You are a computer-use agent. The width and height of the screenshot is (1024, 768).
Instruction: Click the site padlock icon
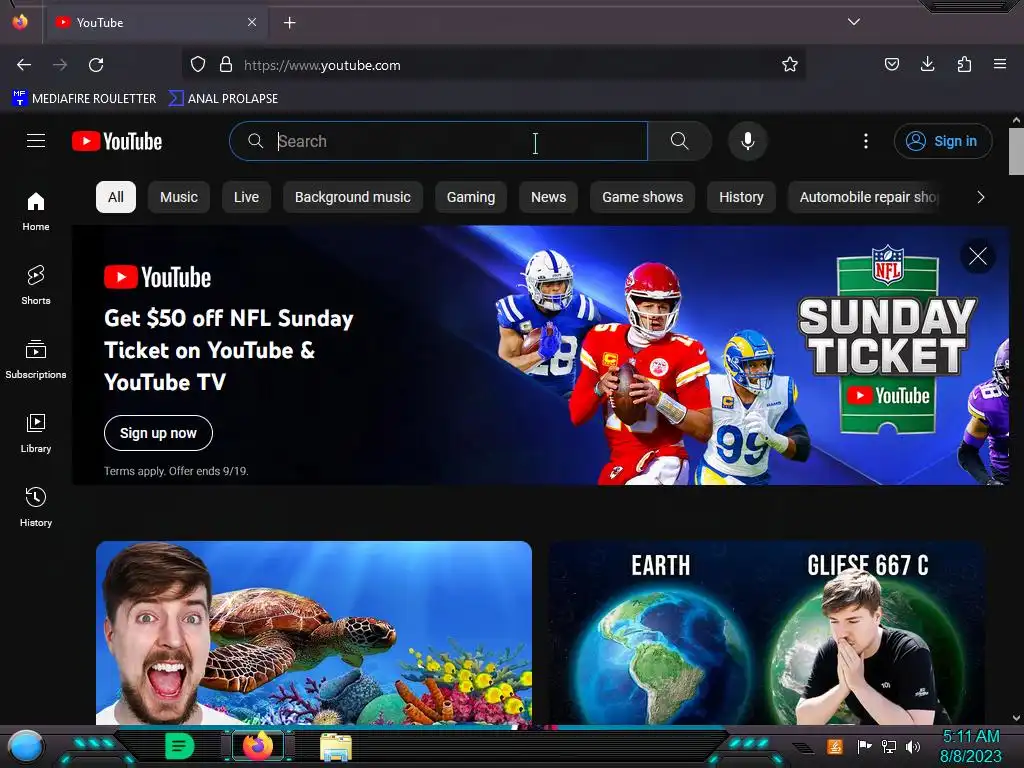pyautogui.click(x=226, y=65)
